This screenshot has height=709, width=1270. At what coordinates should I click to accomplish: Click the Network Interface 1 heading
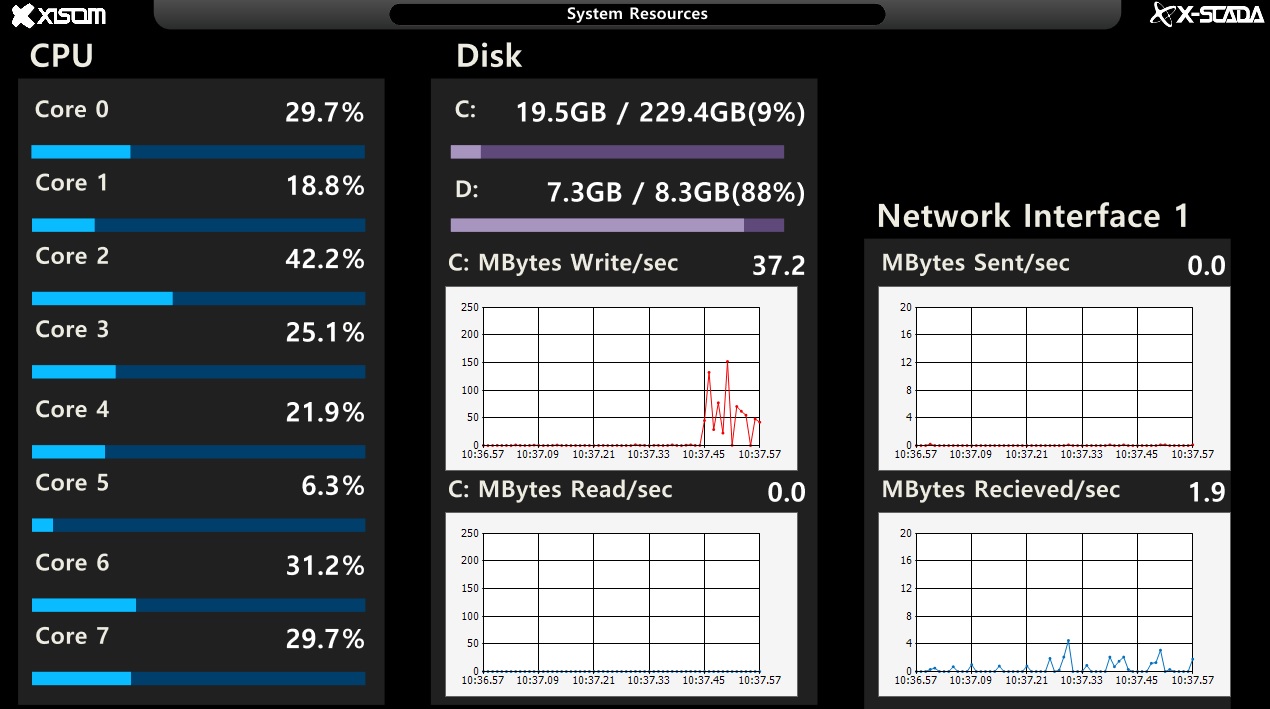coord(1033,216)
